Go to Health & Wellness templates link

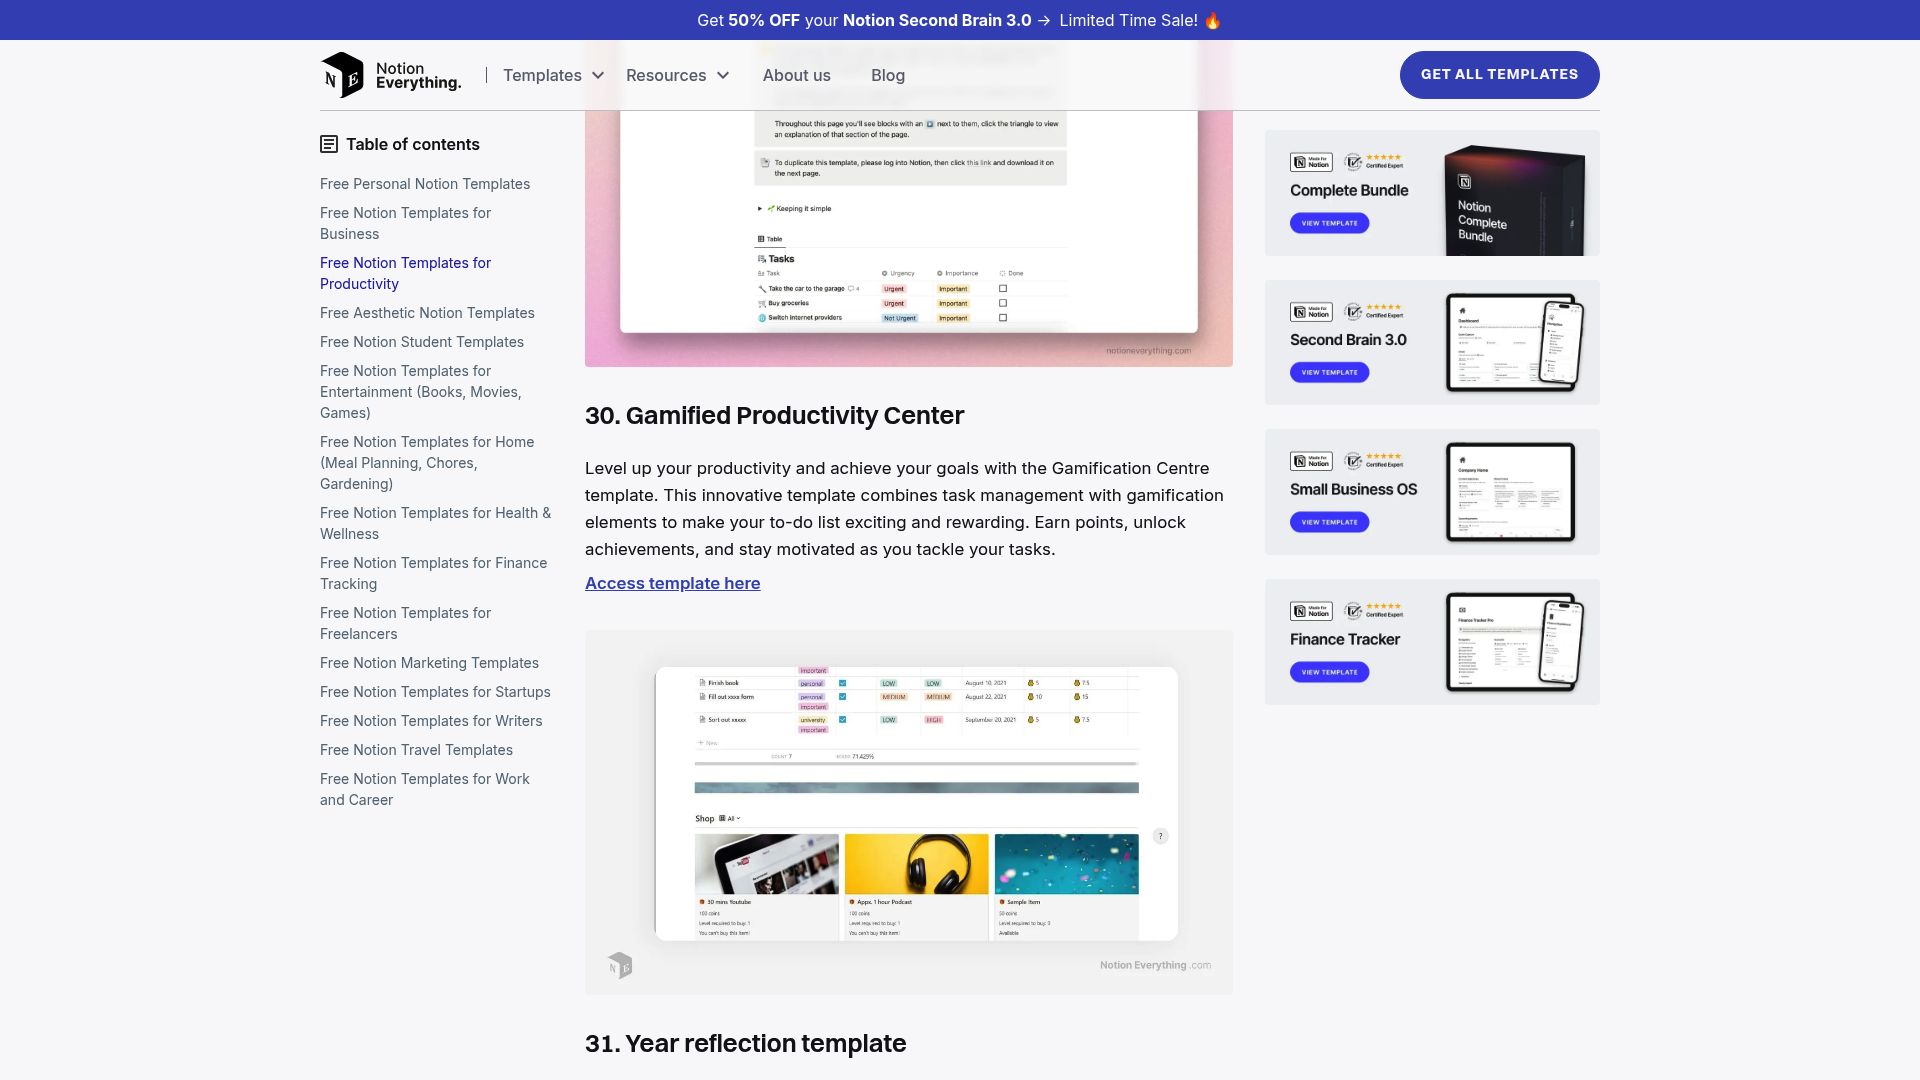coord(435,523)
